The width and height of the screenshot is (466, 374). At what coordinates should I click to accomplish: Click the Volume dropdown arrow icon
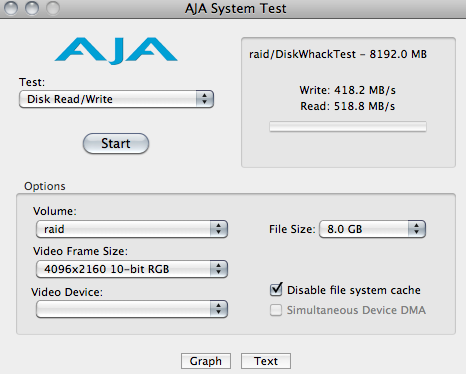coord(219,229)
